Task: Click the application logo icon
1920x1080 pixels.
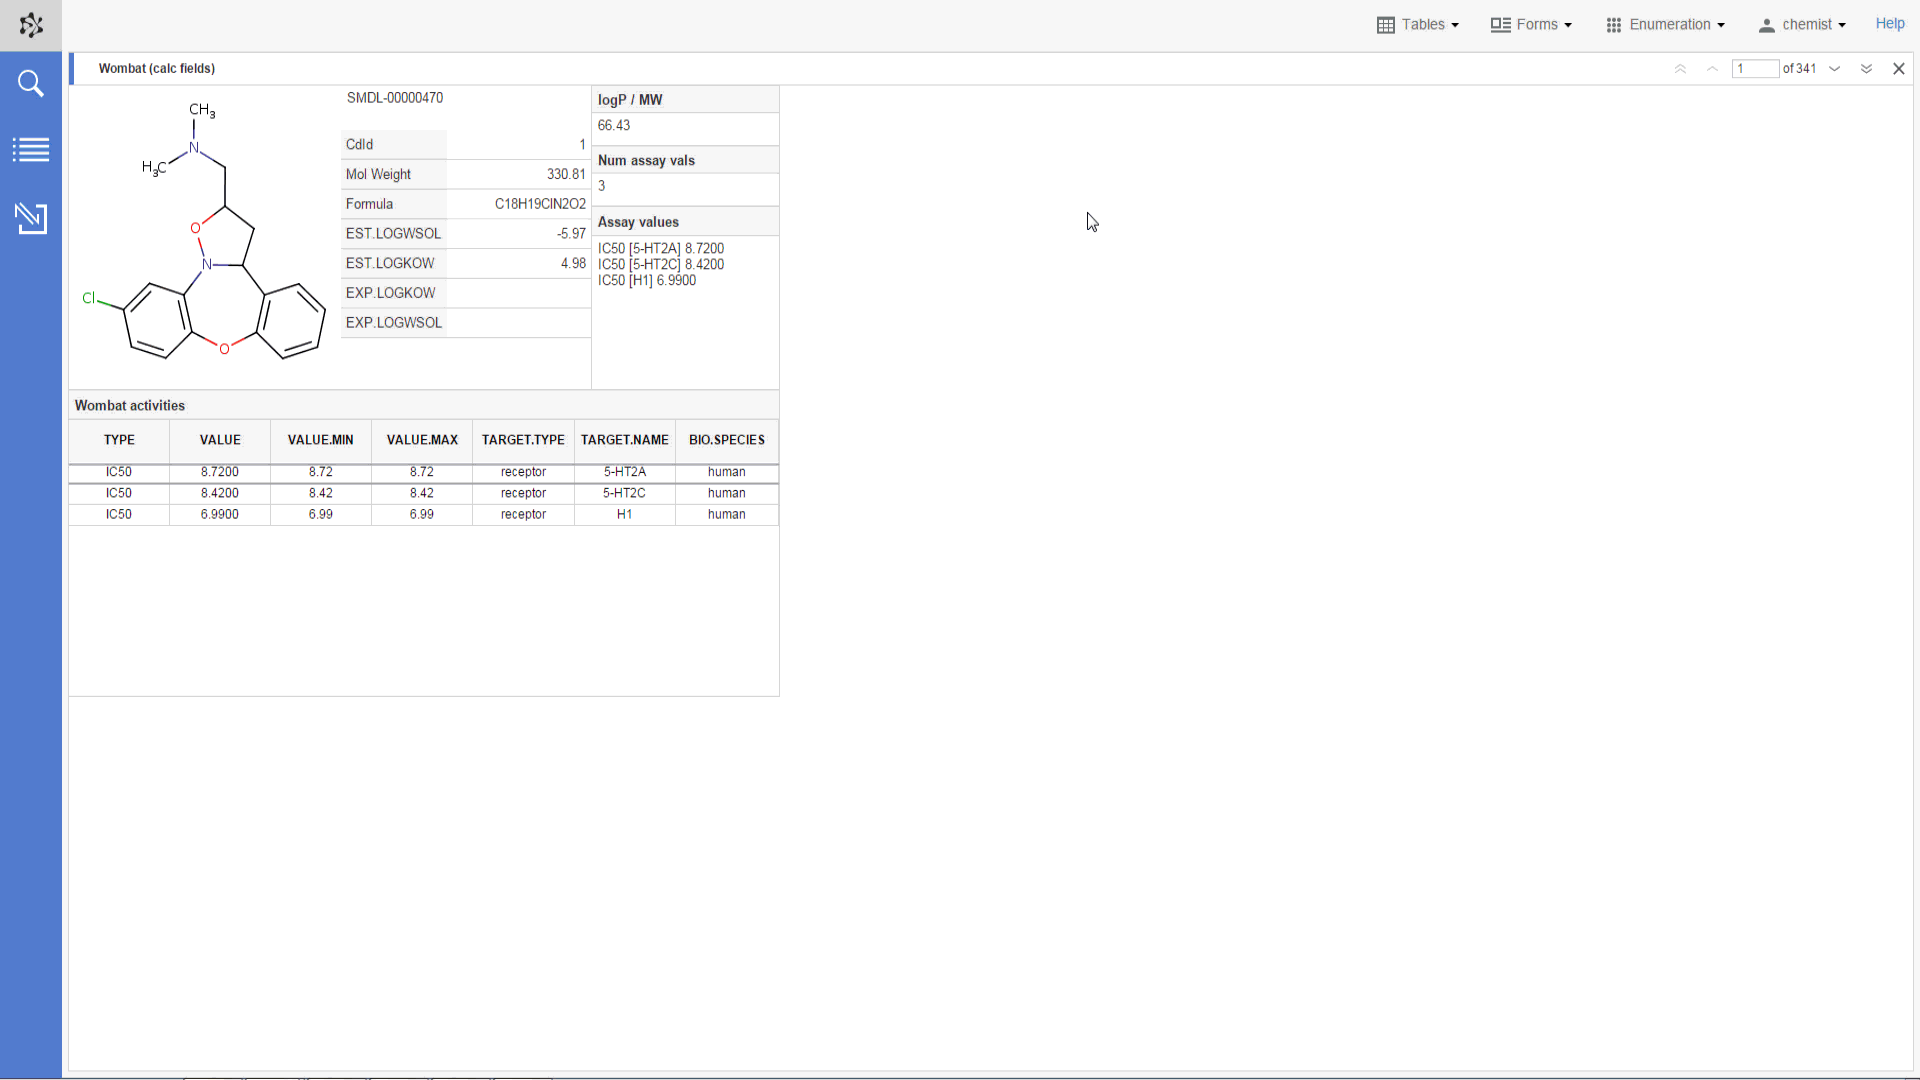Action: [x=31, y=25]
